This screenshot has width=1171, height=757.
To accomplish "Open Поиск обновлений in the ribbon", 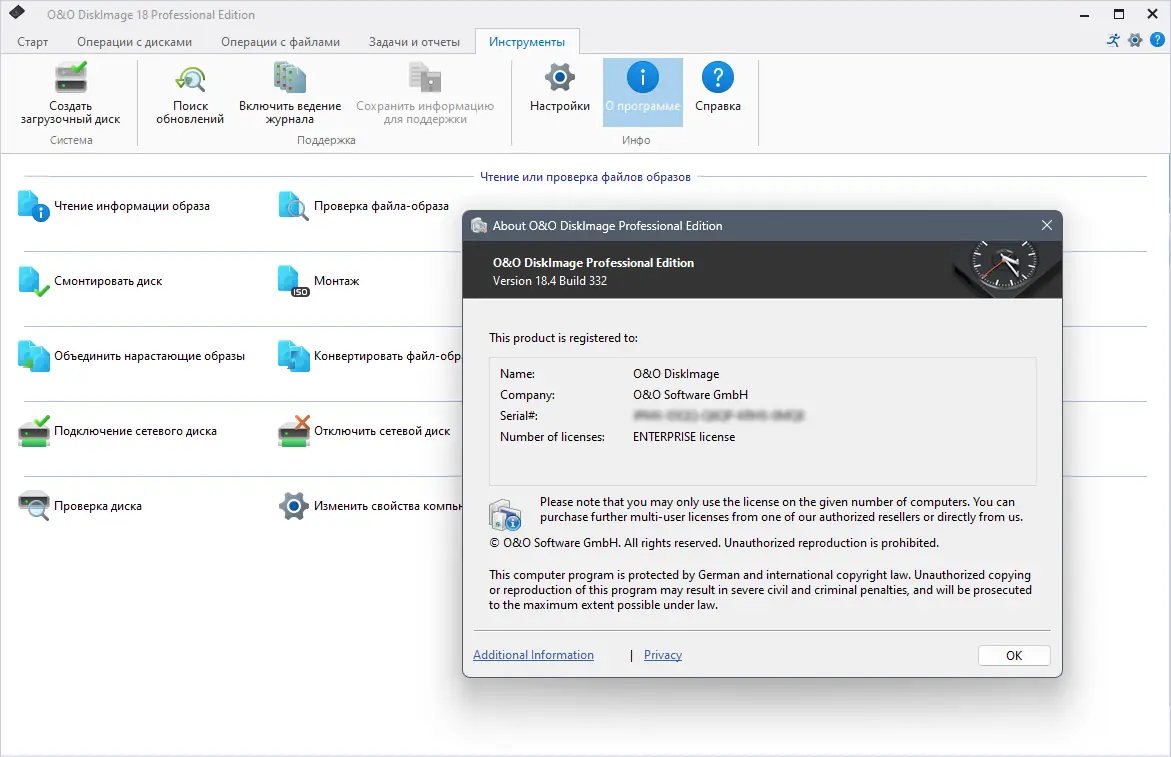I will click(190, 93).
